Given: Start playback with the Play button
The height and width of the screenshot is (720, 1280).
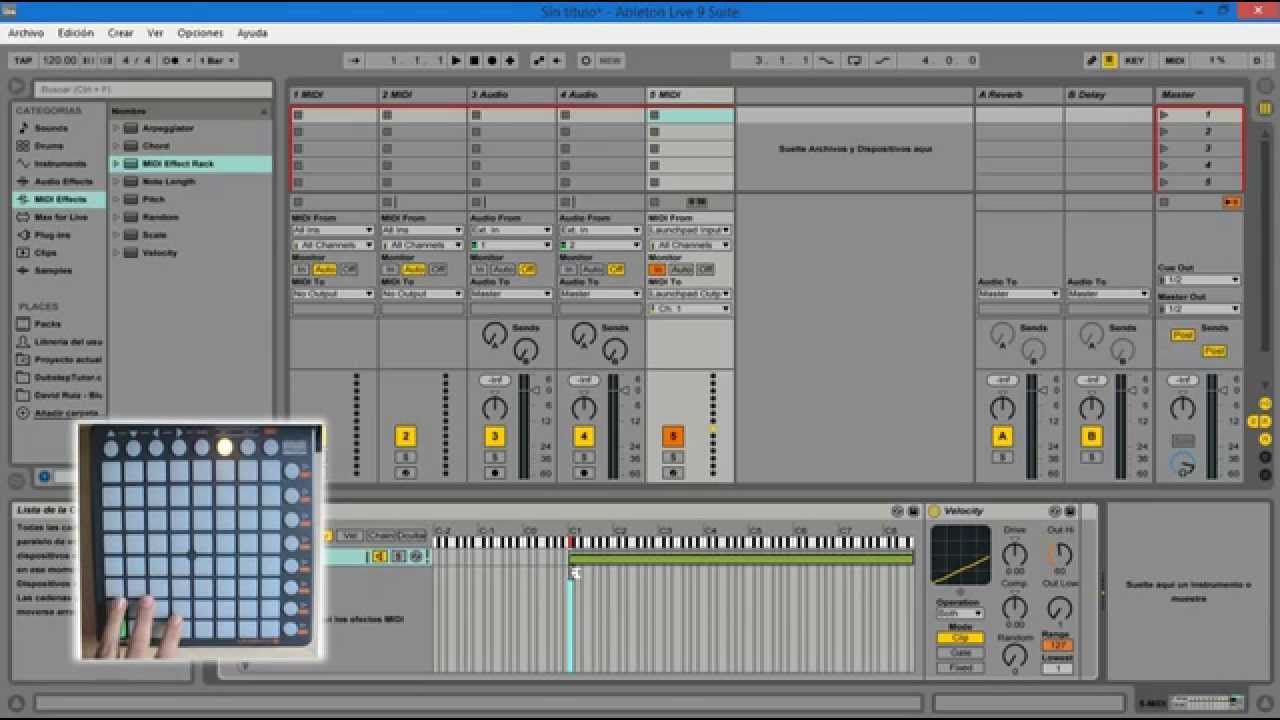Looking at the screenshot, I should click(x=456, y=60).
